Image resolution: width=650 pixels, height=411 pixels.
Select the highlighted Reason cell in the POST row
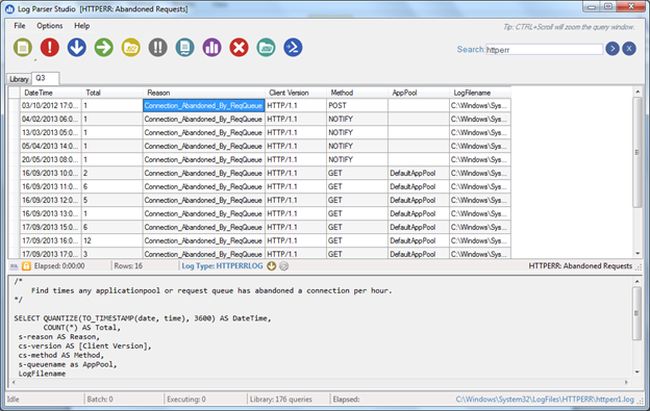204,105
